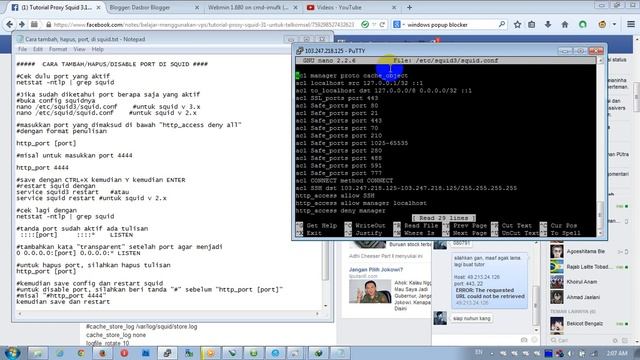This screenshot has width=640, height=360.
Task: Open the Firefox hamburger menu
Action: tap(631, 24)
